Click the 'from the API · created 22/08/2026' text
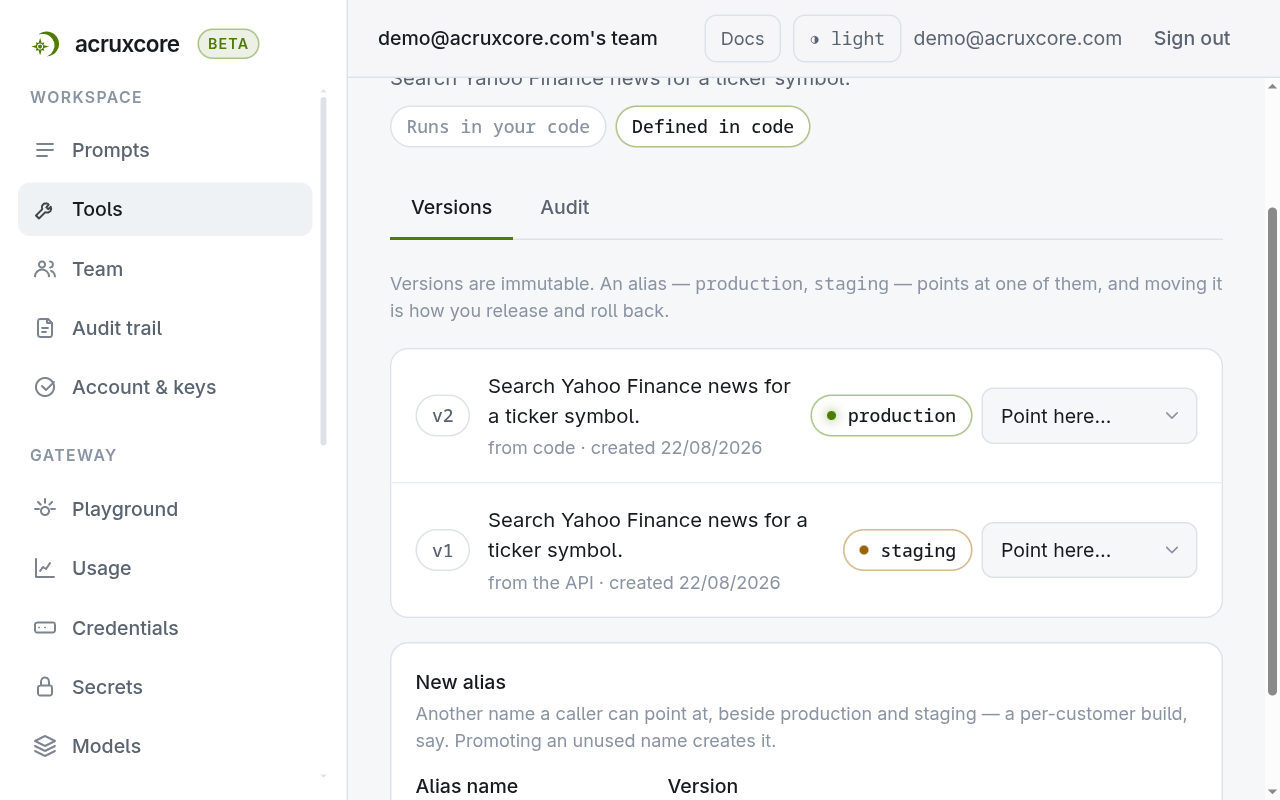This screenshot has width=1280, height=800. (634, 582)
